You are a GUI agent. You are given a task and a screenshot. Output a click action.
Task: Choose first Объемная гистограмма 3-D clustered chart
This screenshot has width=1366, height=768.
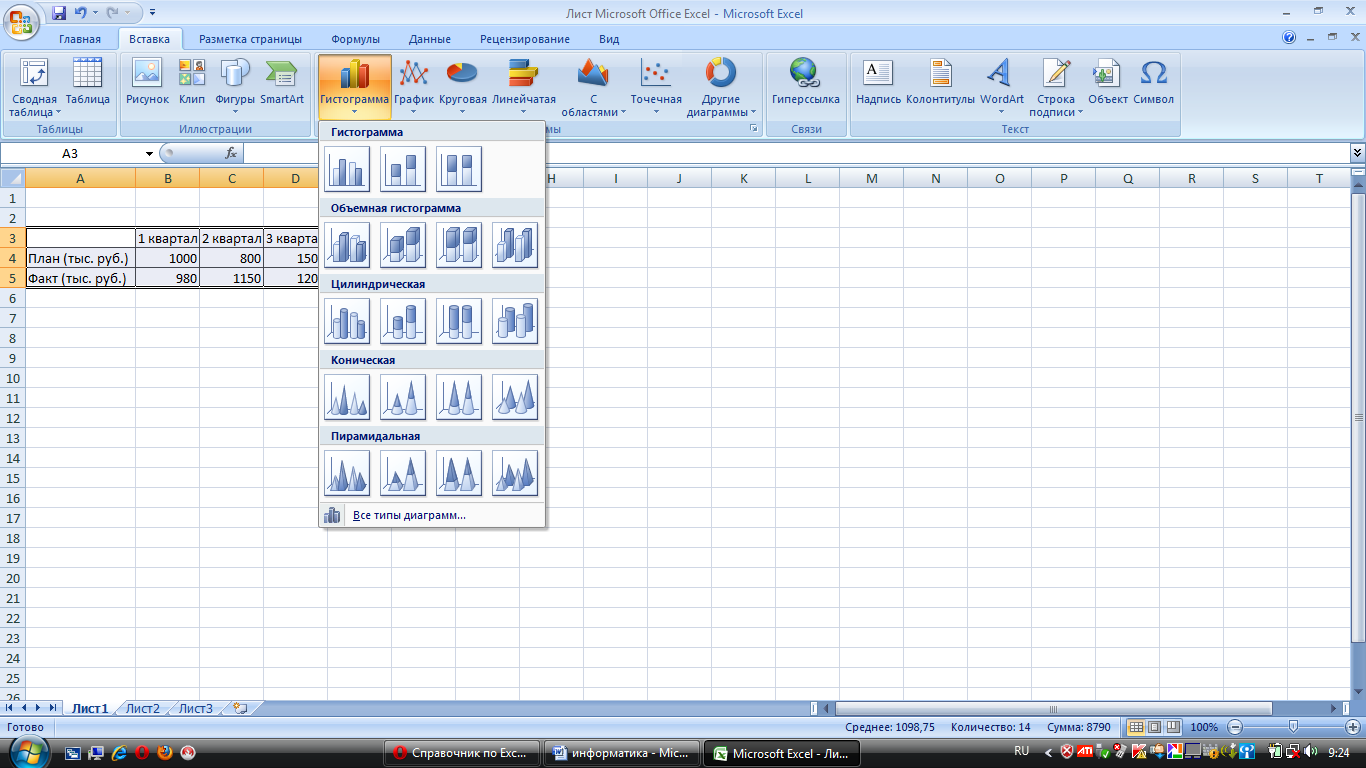click(347, 244)
